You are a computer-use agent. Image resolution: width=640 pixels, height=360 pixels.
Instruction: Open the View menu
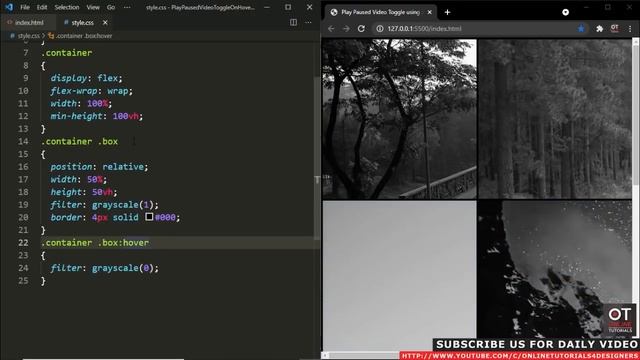point(93,7)
